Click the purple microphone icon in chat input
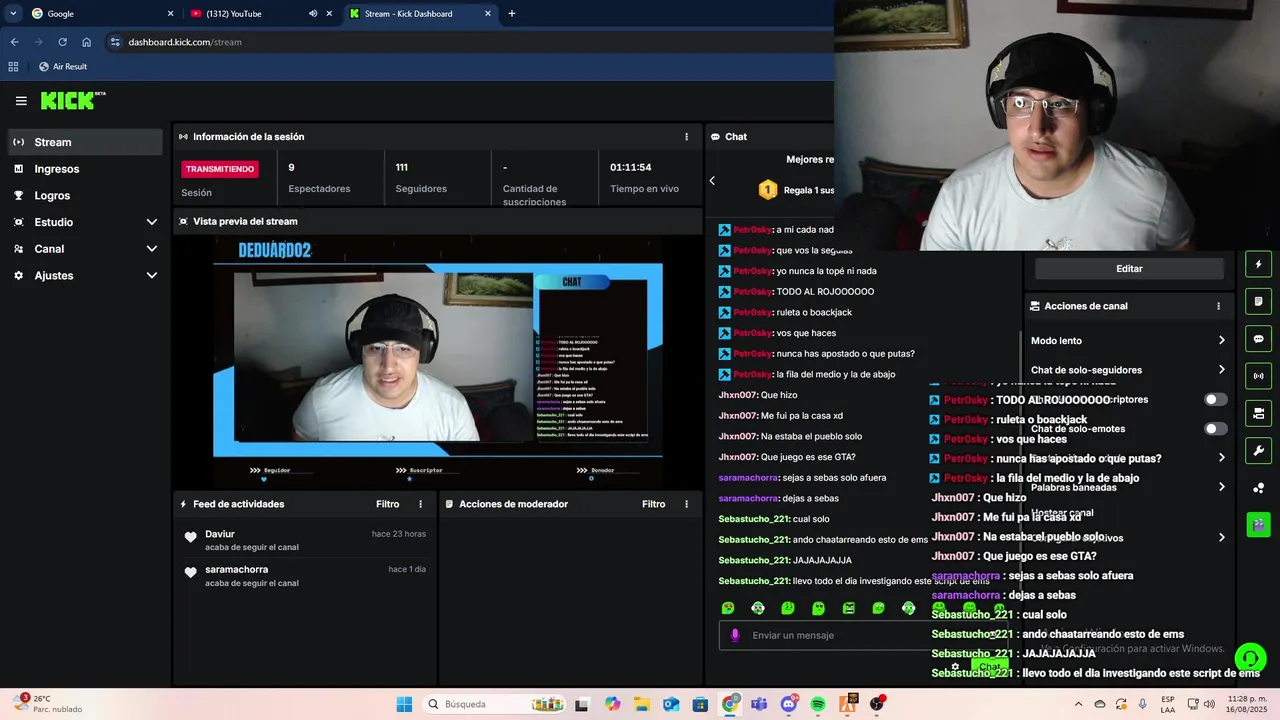Viewport: 1280px width, 720px height. pos(735,635)
